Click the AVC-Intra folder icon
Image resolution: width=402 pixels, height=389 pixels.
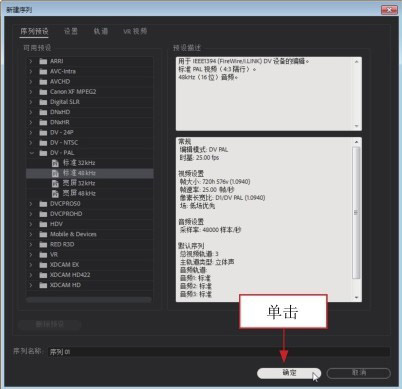click(43, 71)
